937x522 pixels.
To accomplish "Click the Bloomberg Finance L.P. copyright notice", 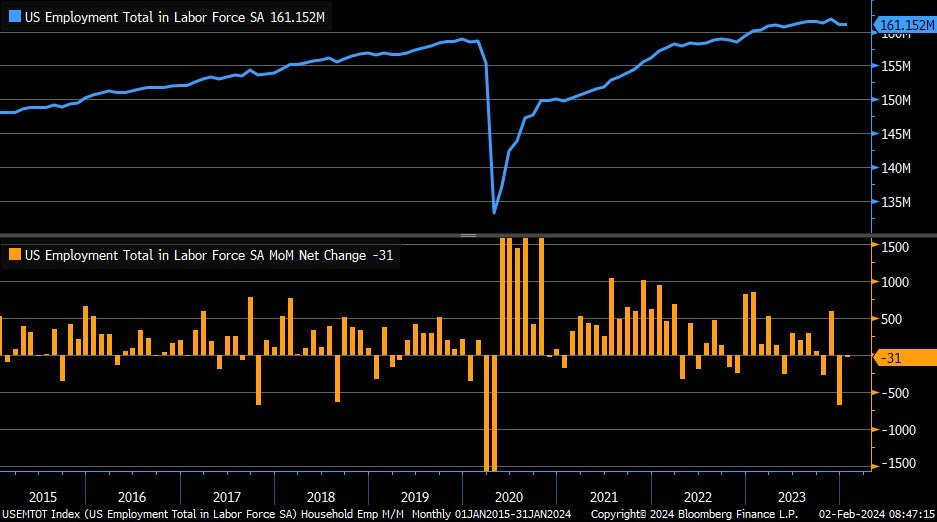I will pyautogui.click(x=697, y=514).
